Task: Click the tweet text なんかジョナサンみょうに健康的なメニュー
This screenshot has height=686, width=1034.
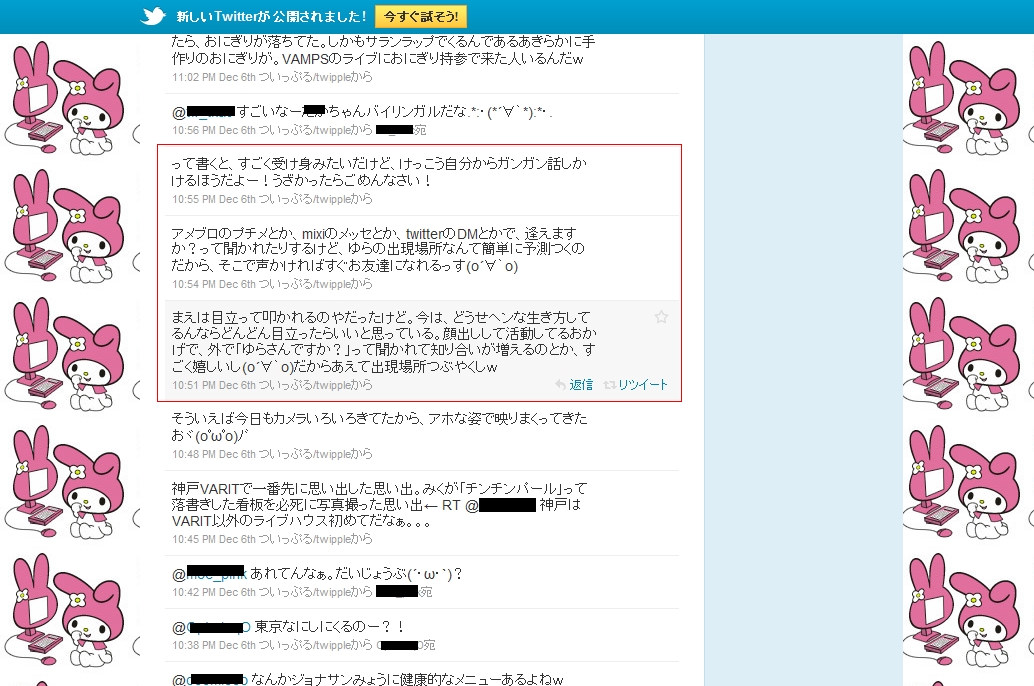Action: tap(407, 679)
